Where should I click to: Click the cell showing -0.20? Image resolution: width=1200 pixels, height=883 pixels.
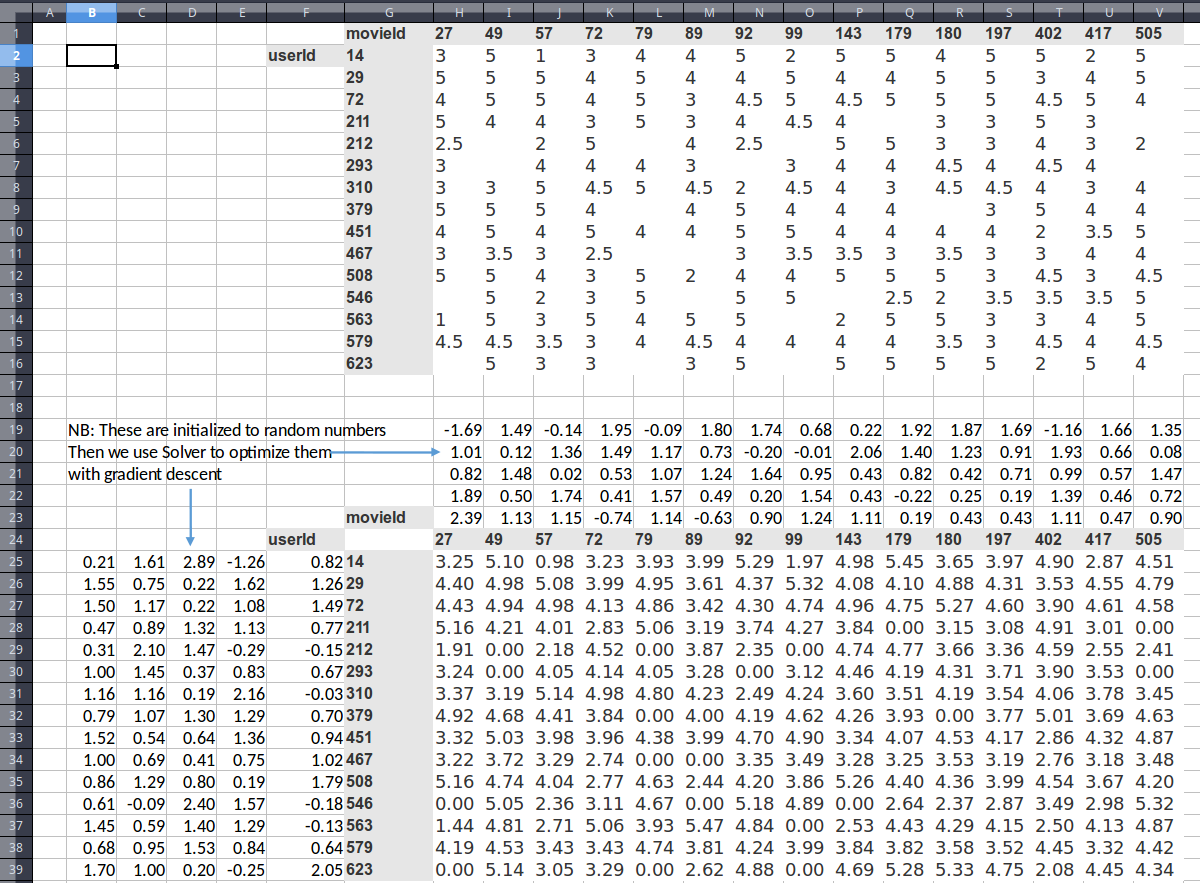coord(759,452)
